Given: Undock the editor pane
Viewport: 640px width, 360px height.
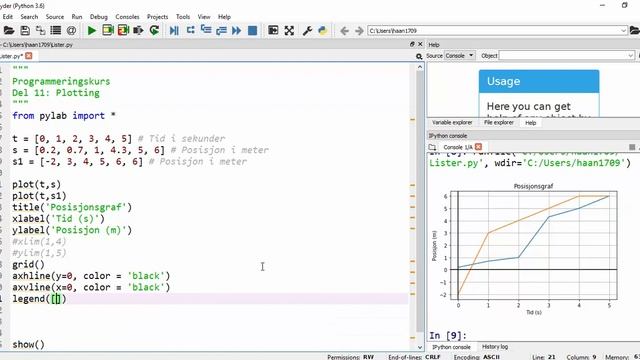Looking at the screenshot, I should point(412,44).
